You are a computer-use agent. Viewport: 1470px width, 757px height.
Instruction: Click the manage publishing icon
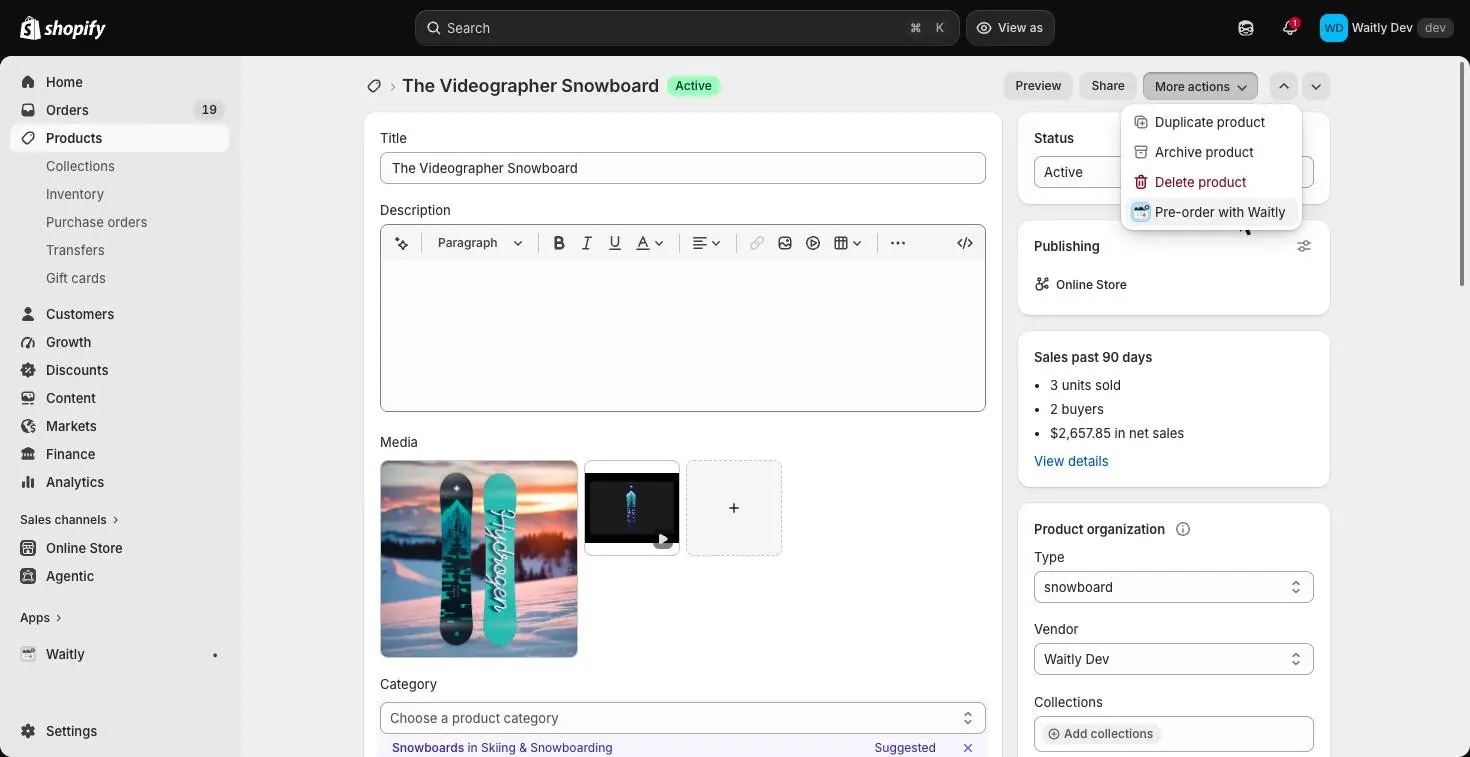coord(1304,246)
